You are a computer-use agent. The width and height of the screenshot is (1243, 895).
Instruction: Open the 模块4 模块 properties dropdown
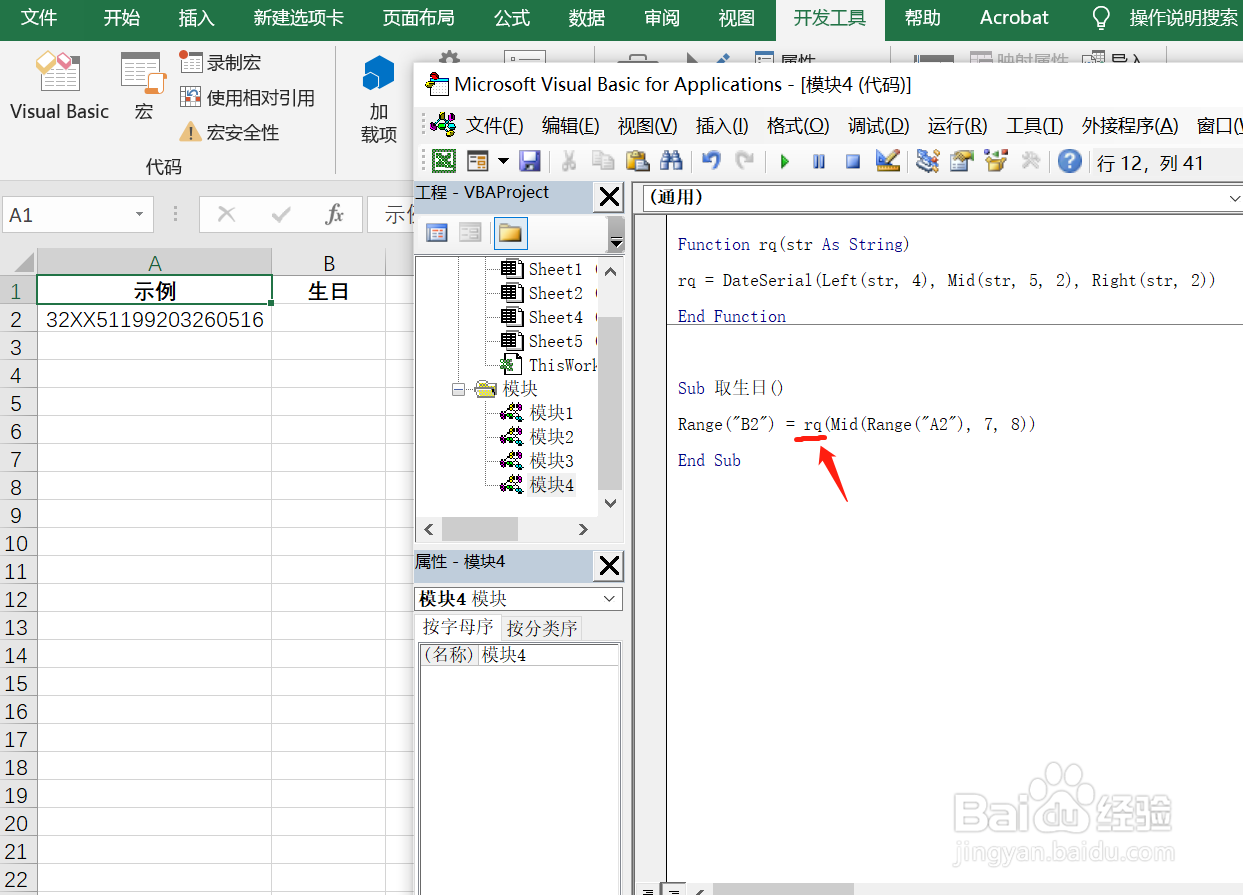click(609, 599)
